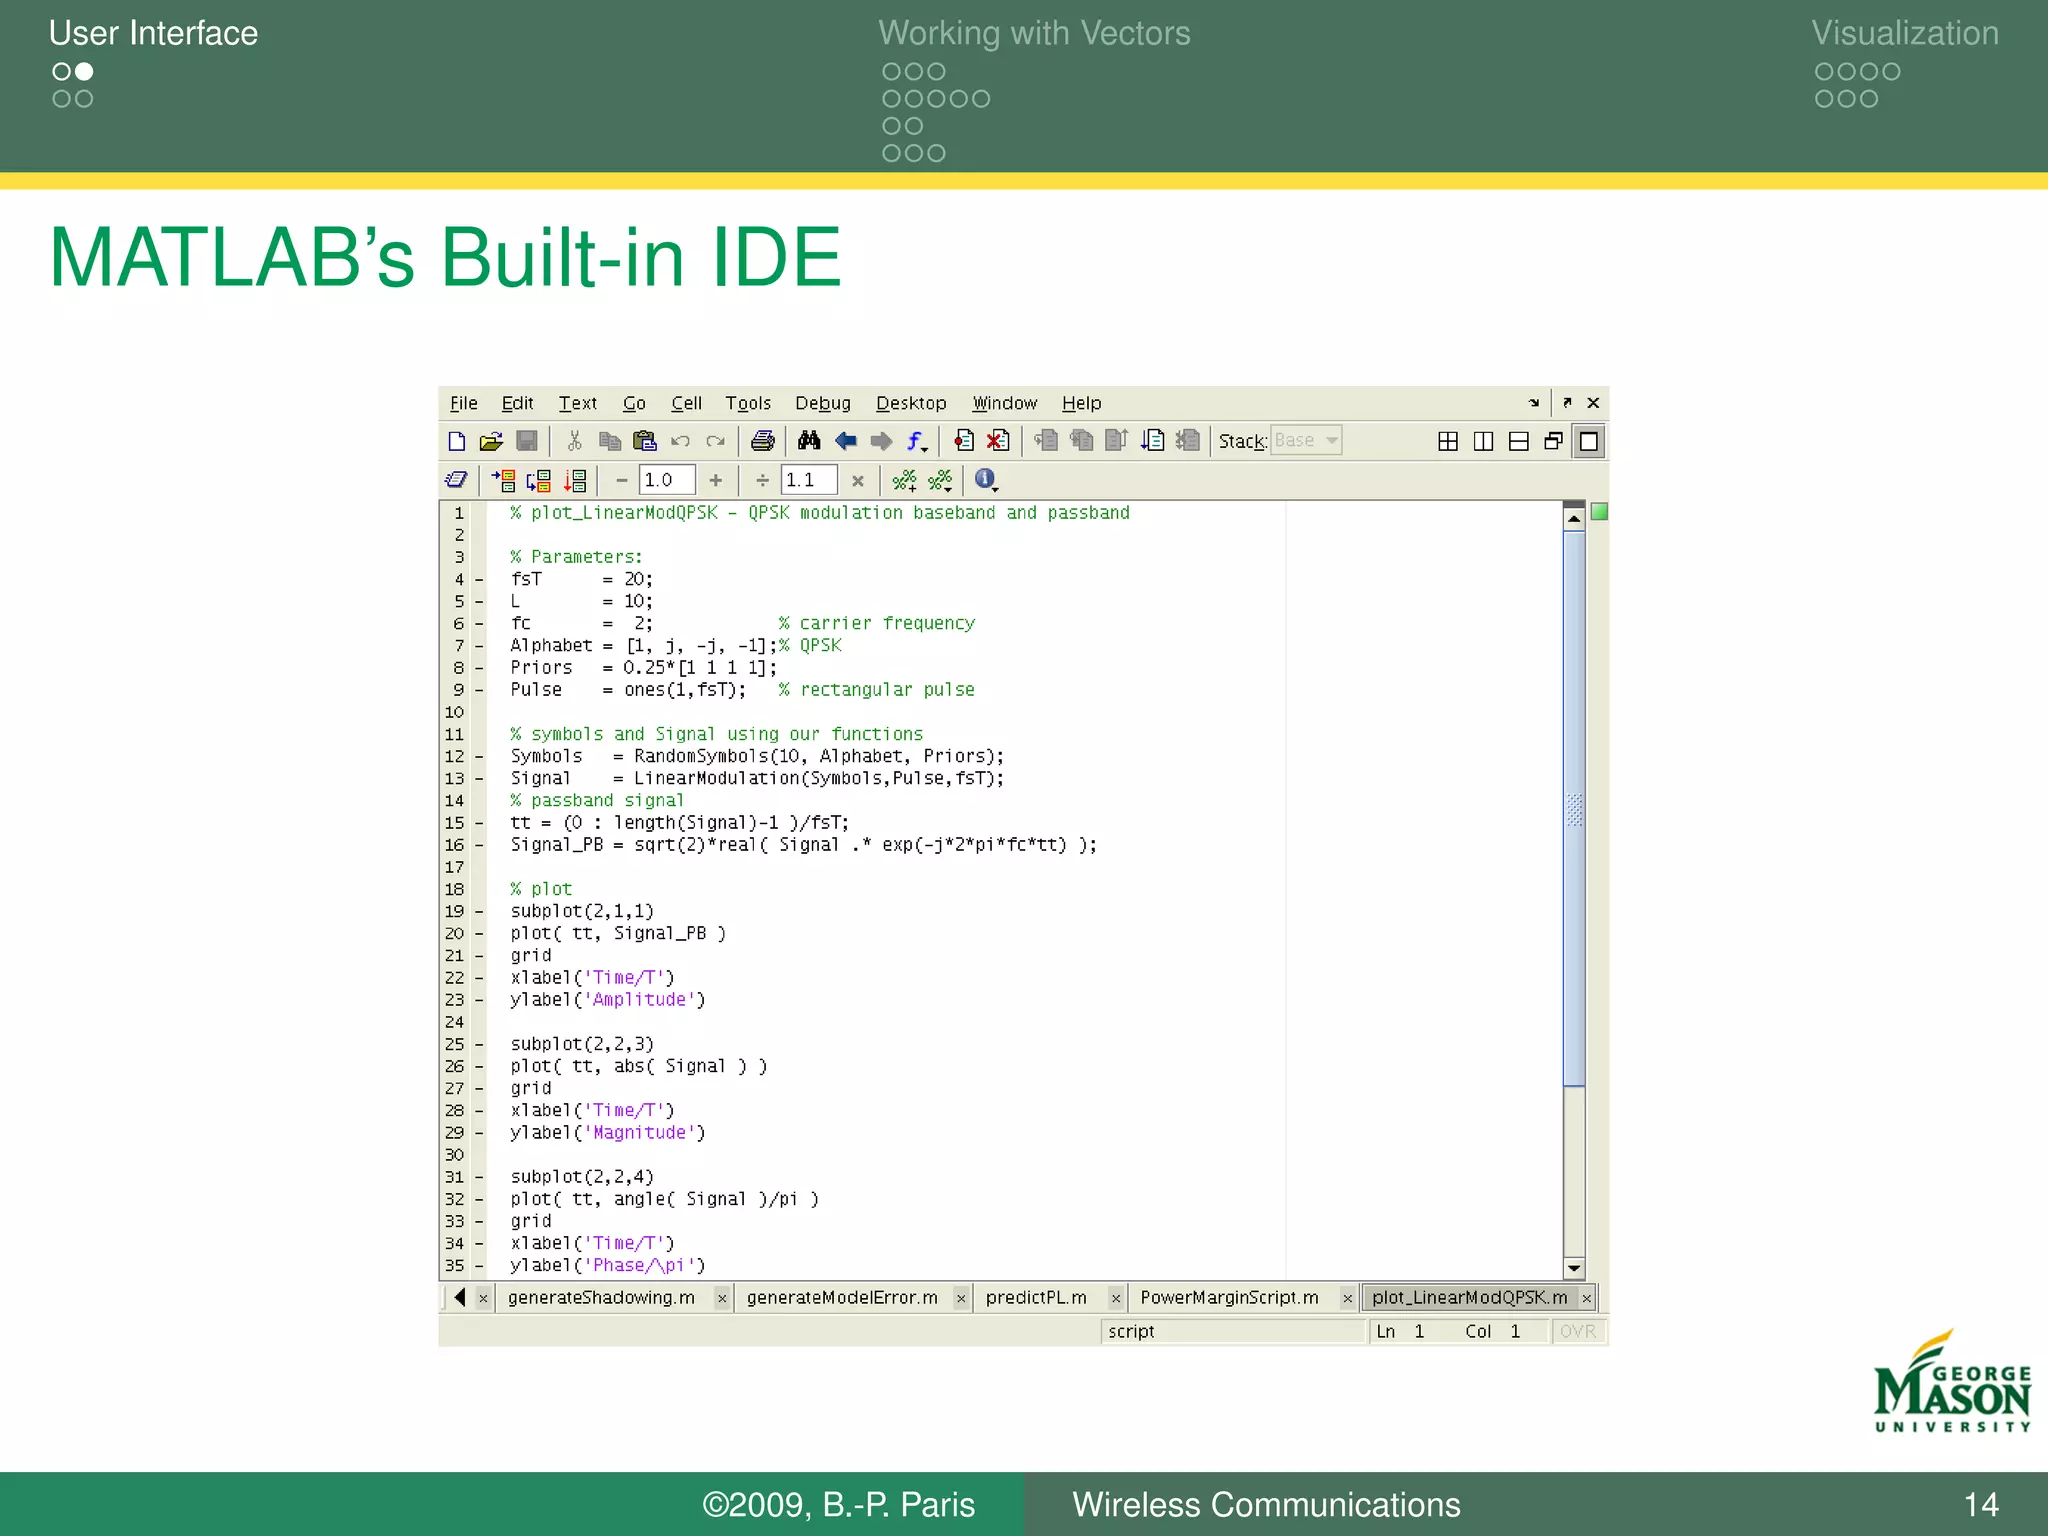Screen dimensions: 2048x1536
Task: Clear all breakpoints with red X icon
Action: pos(998,441)
